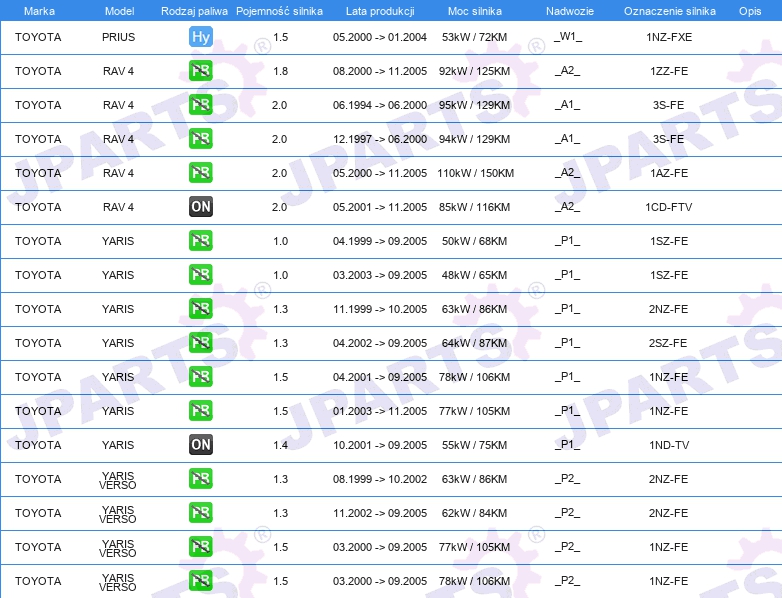Click the Nadwozie column header
Screen dimensions: 782x598
(570, 11)
